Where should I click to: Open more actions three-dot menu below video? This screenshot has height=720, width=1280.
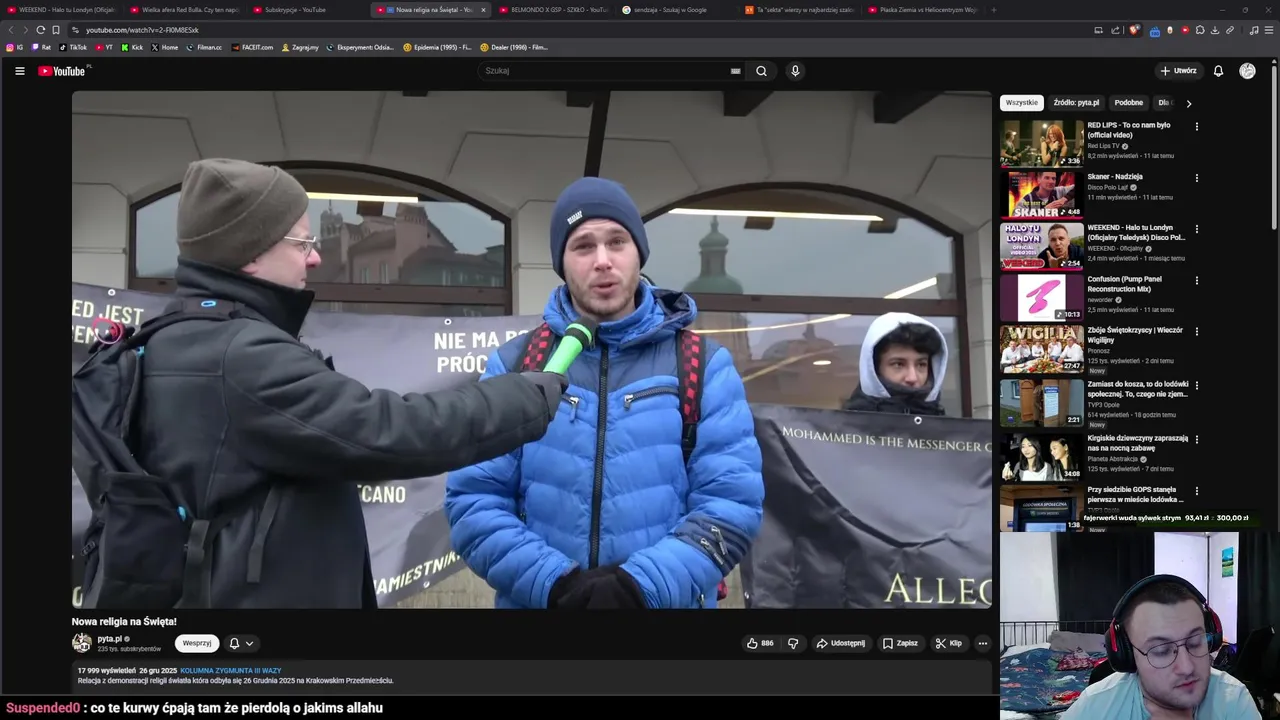coord(983,643)
